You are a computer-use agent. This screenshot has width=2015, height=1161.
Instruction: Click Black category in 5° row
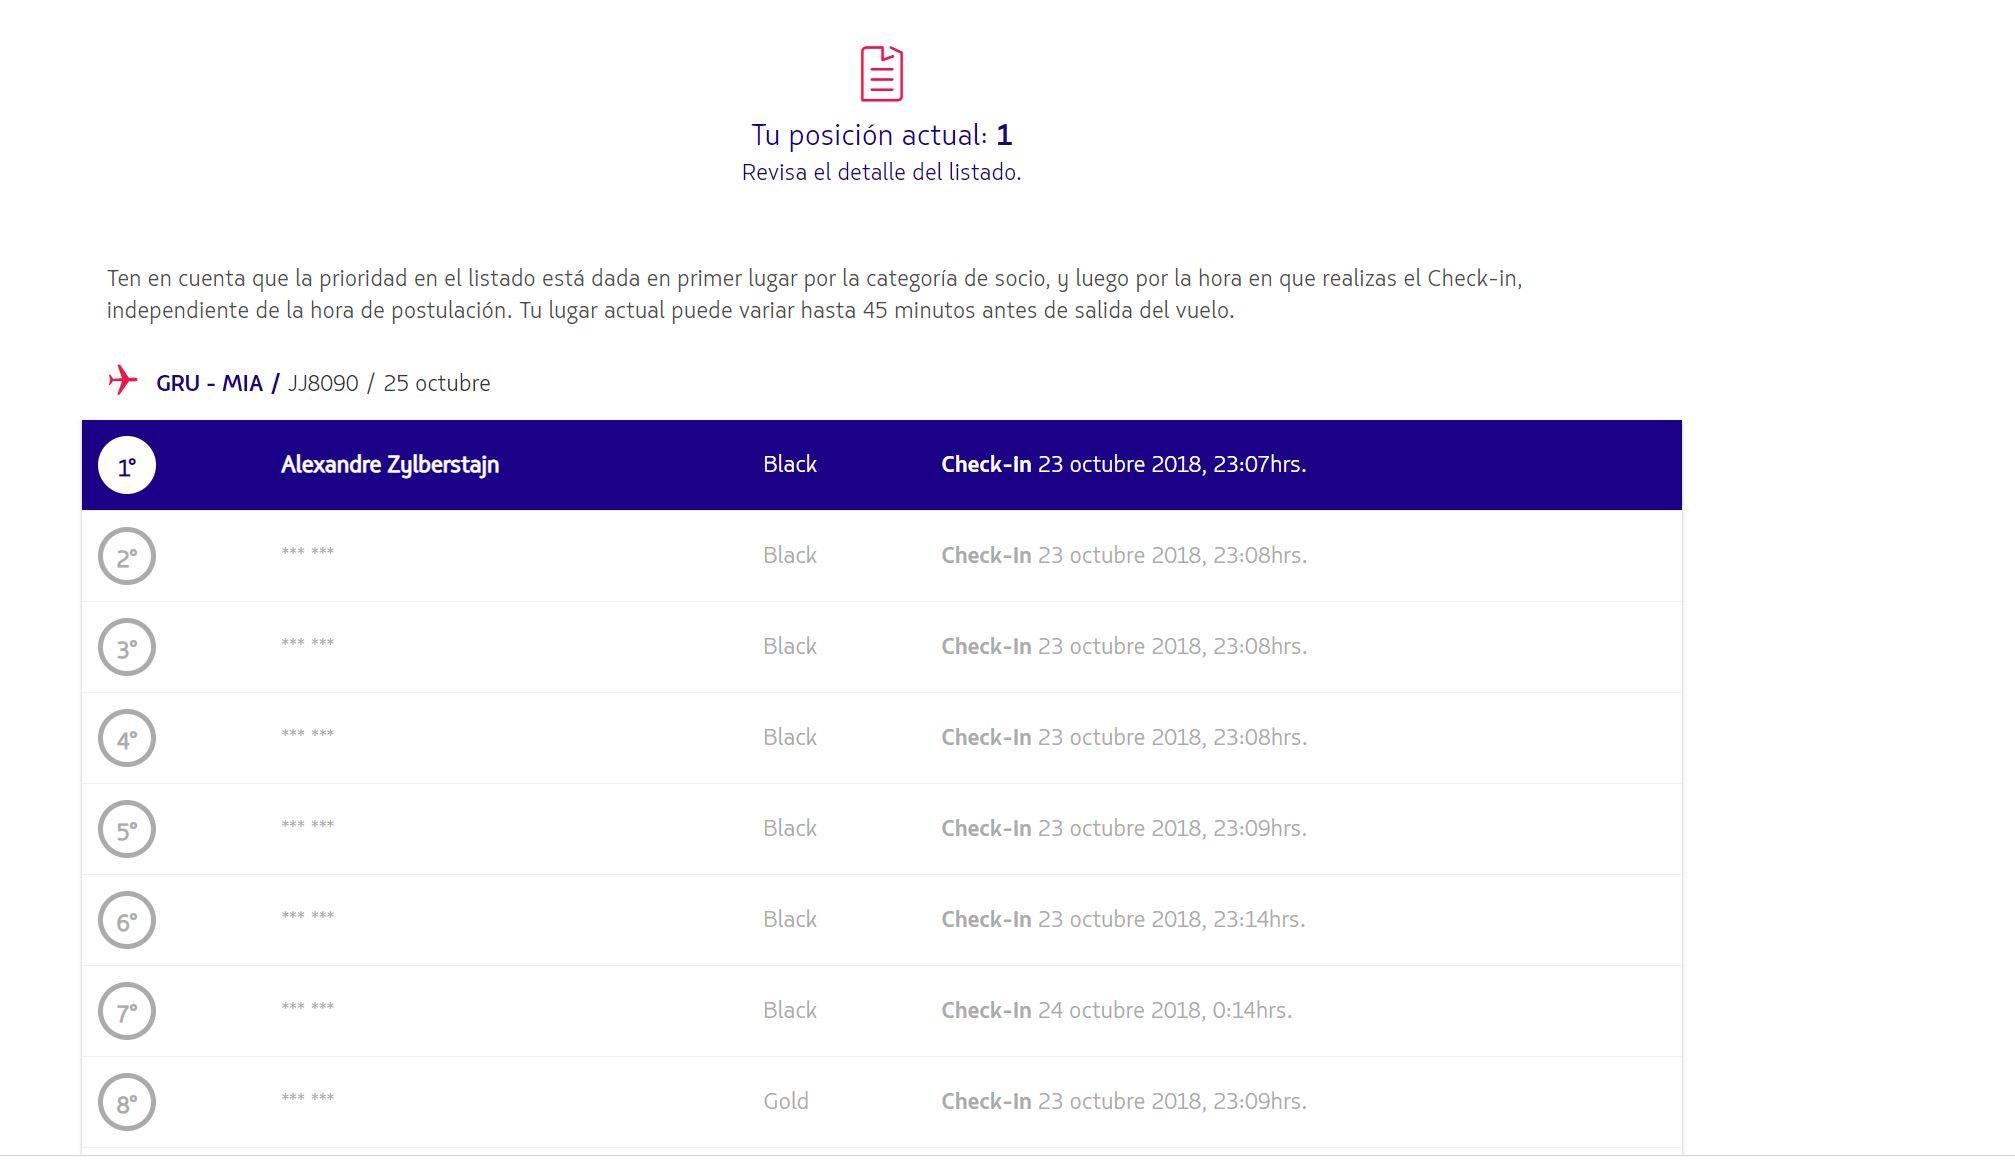click(x=790, y=828)
